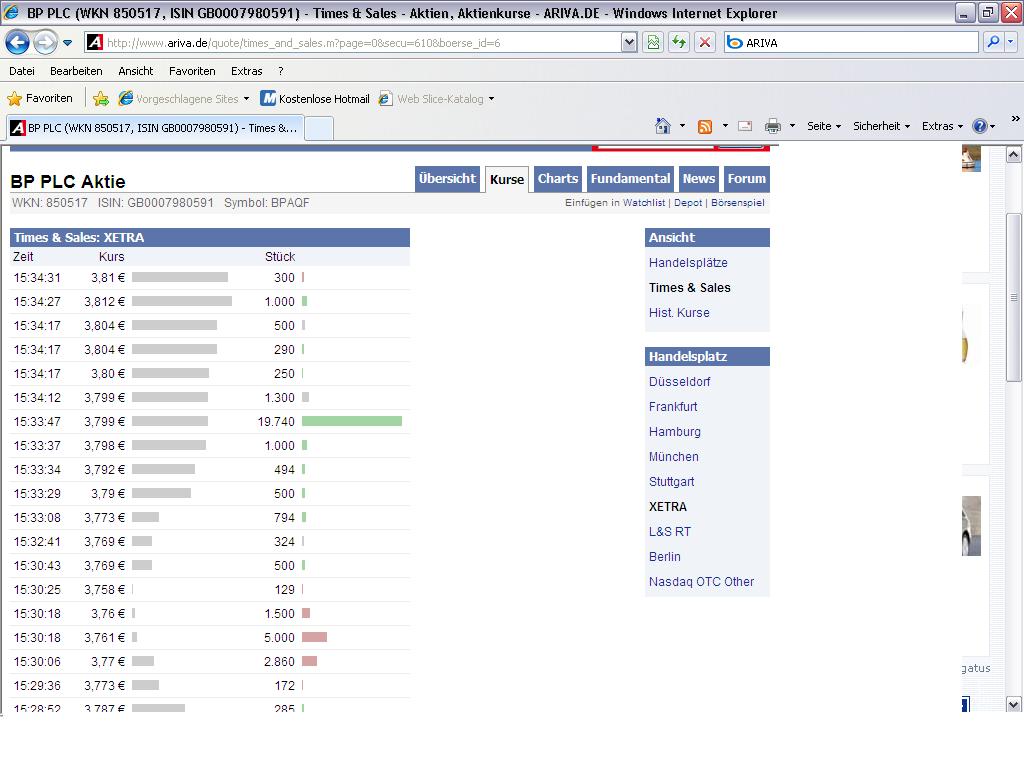Switch to the Kurse tab
This screenshot has height=768, width=1024.
pyautogui.click(x=507, y=180)
